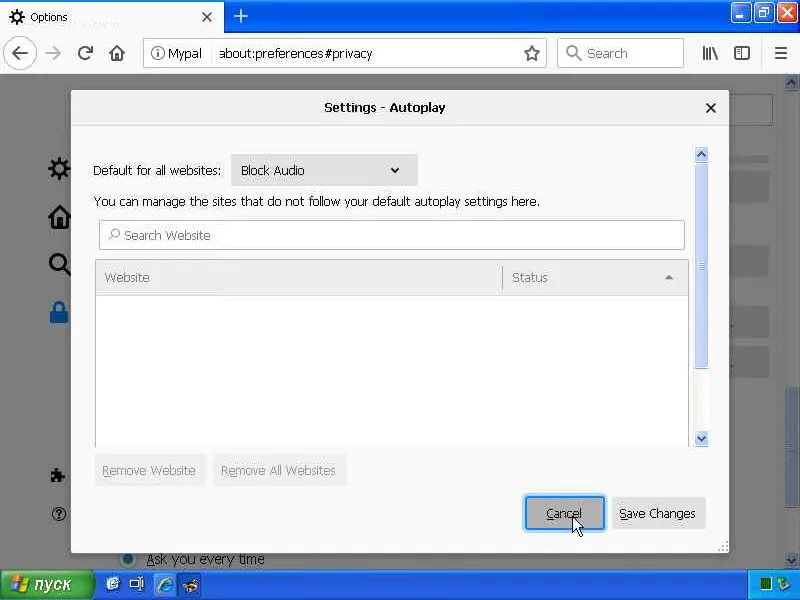Bookmark this page with the star icon
Image resolution: width=800 pixels, height=600 pixels.
coord(532,53)
